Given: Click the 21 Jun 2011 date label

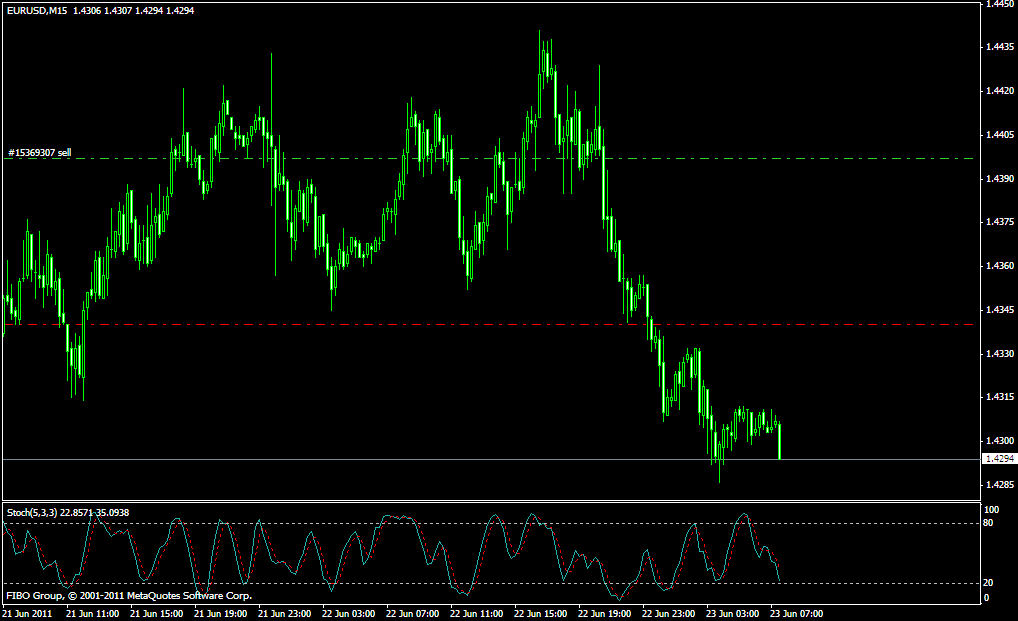Looking at the screenshot, I should pyautogui.click(x=27, y=614).
